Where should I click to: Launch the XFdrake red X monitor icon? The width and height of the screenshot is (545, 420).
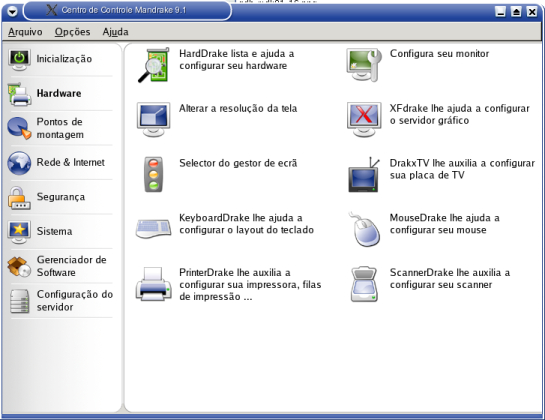[x=364, y=120]
